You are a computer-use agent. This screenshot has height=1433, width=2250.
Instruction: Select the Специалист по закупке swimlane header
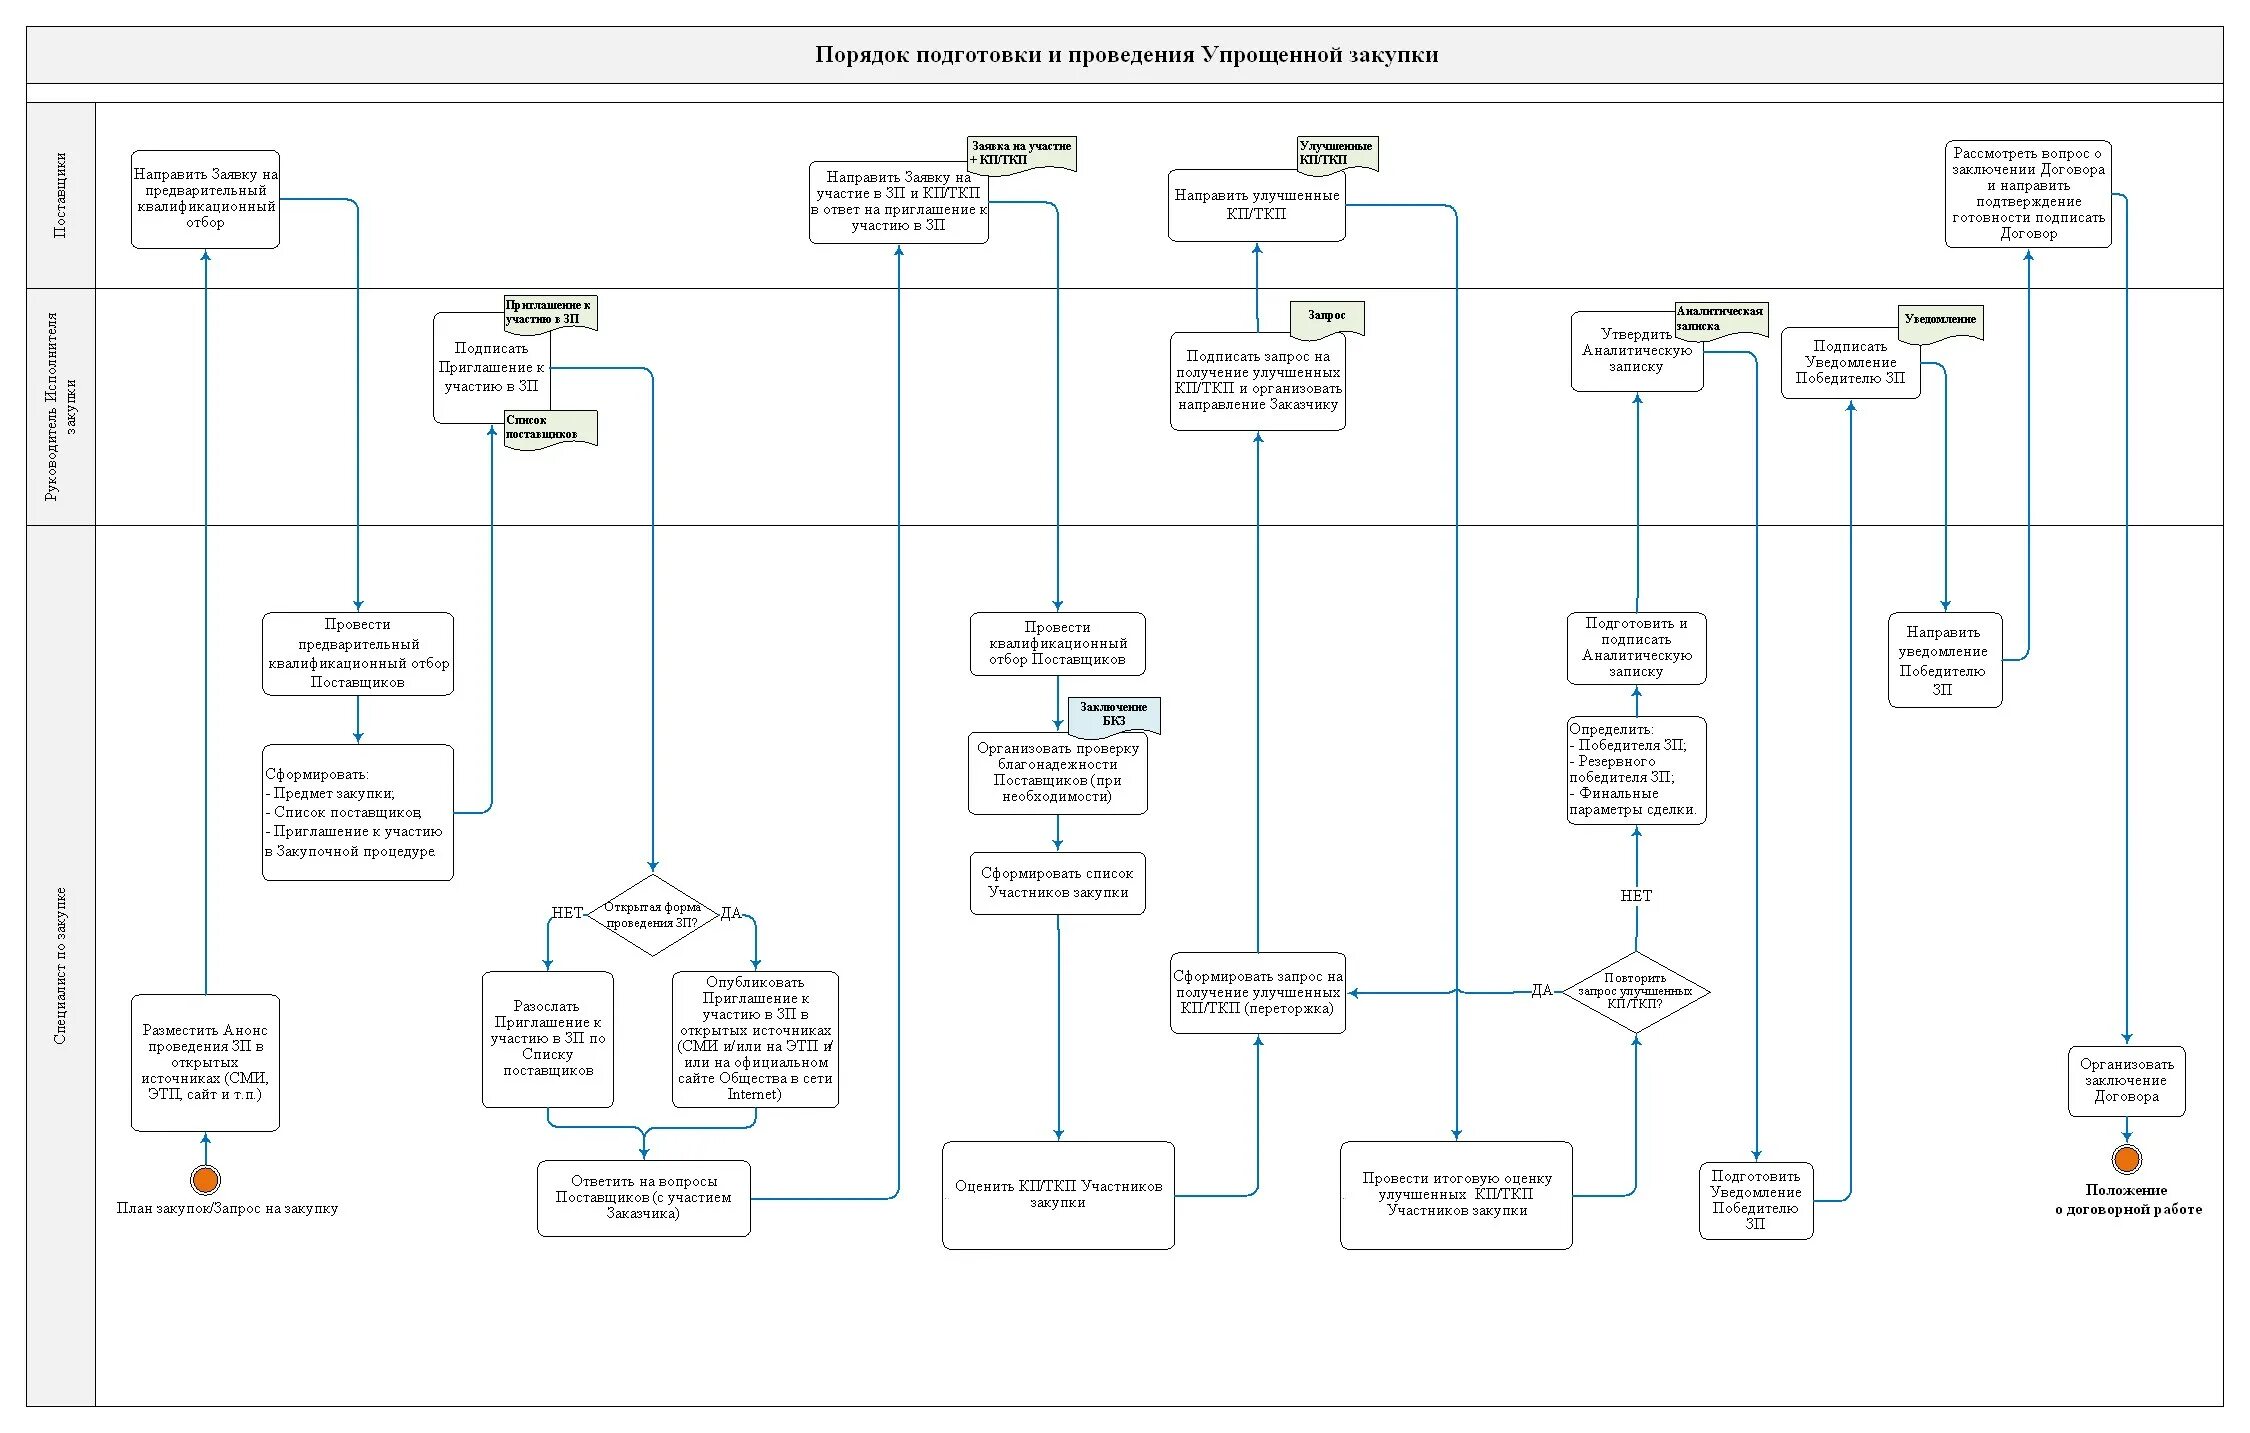tap(61, 965)
